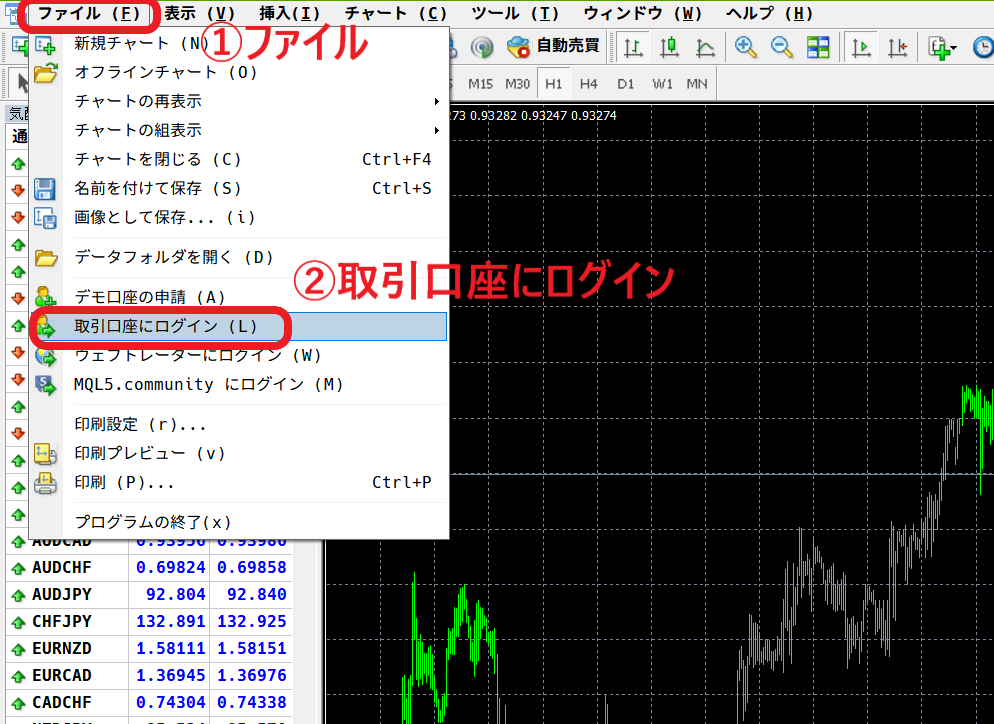This screenshot has height=724, width=994.
Task: Click the tile windows grid icon
Action: coord(818,47)
